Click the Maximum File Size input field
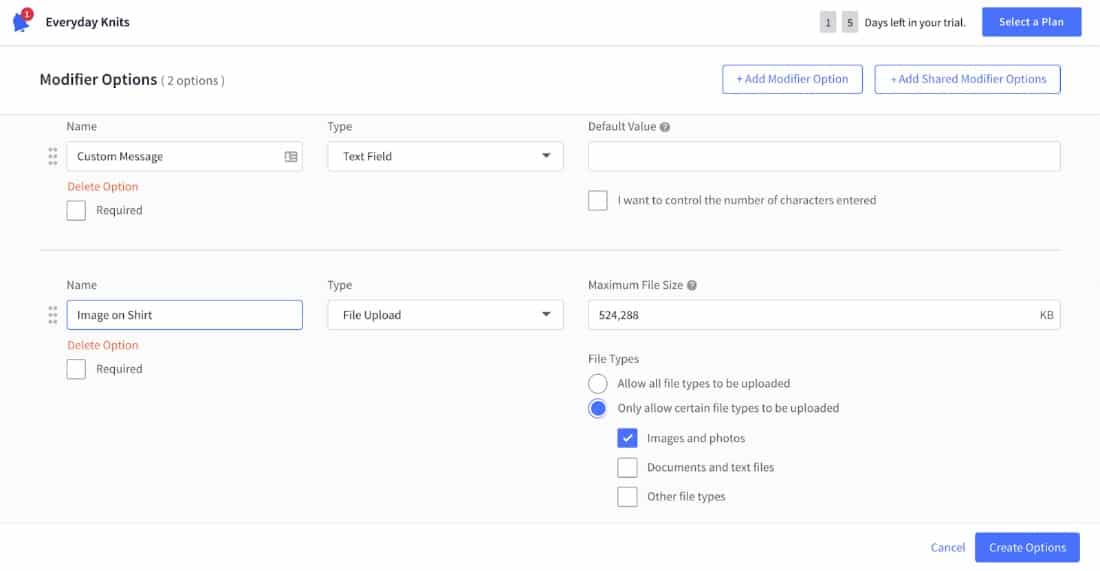The width and height of the screenshot is (1100, 571). (x=810, y=315)
